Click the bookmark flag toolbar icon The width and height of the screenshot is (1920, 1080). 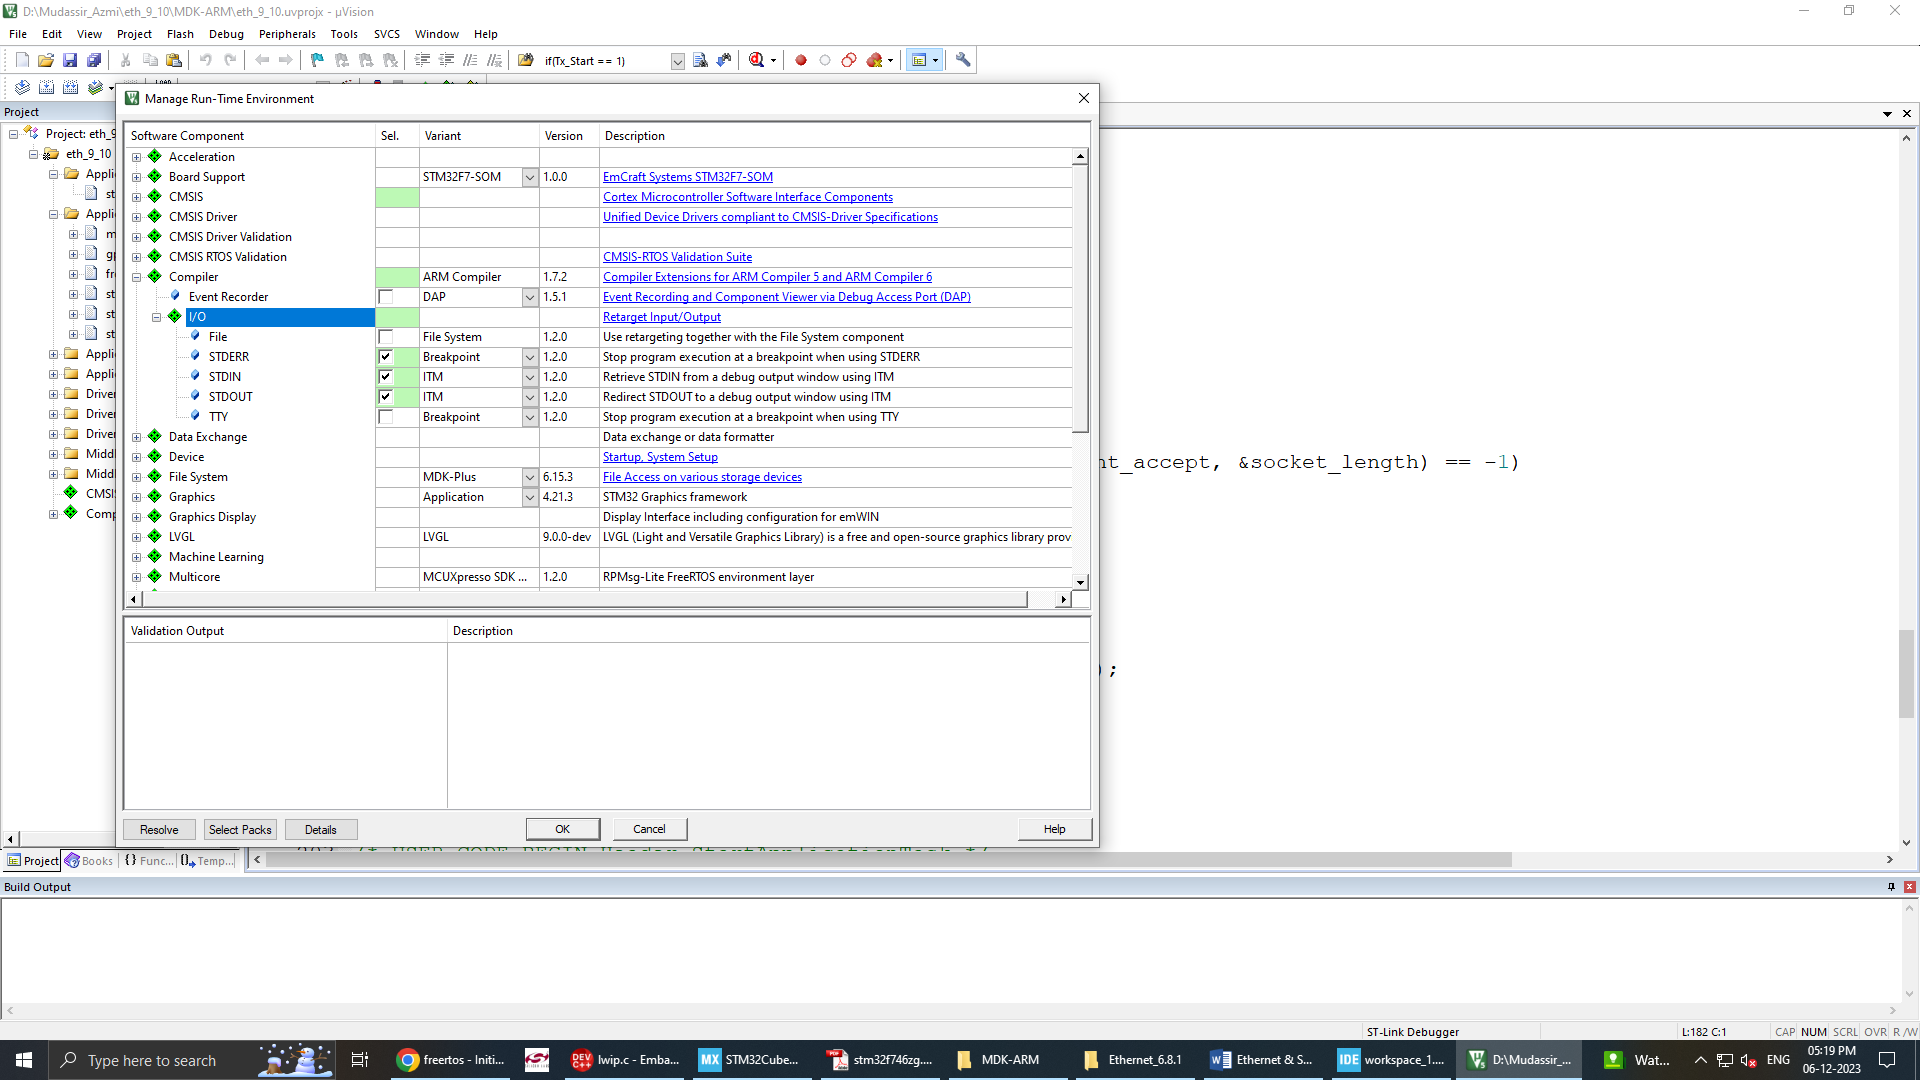click(x=317, y=60)
